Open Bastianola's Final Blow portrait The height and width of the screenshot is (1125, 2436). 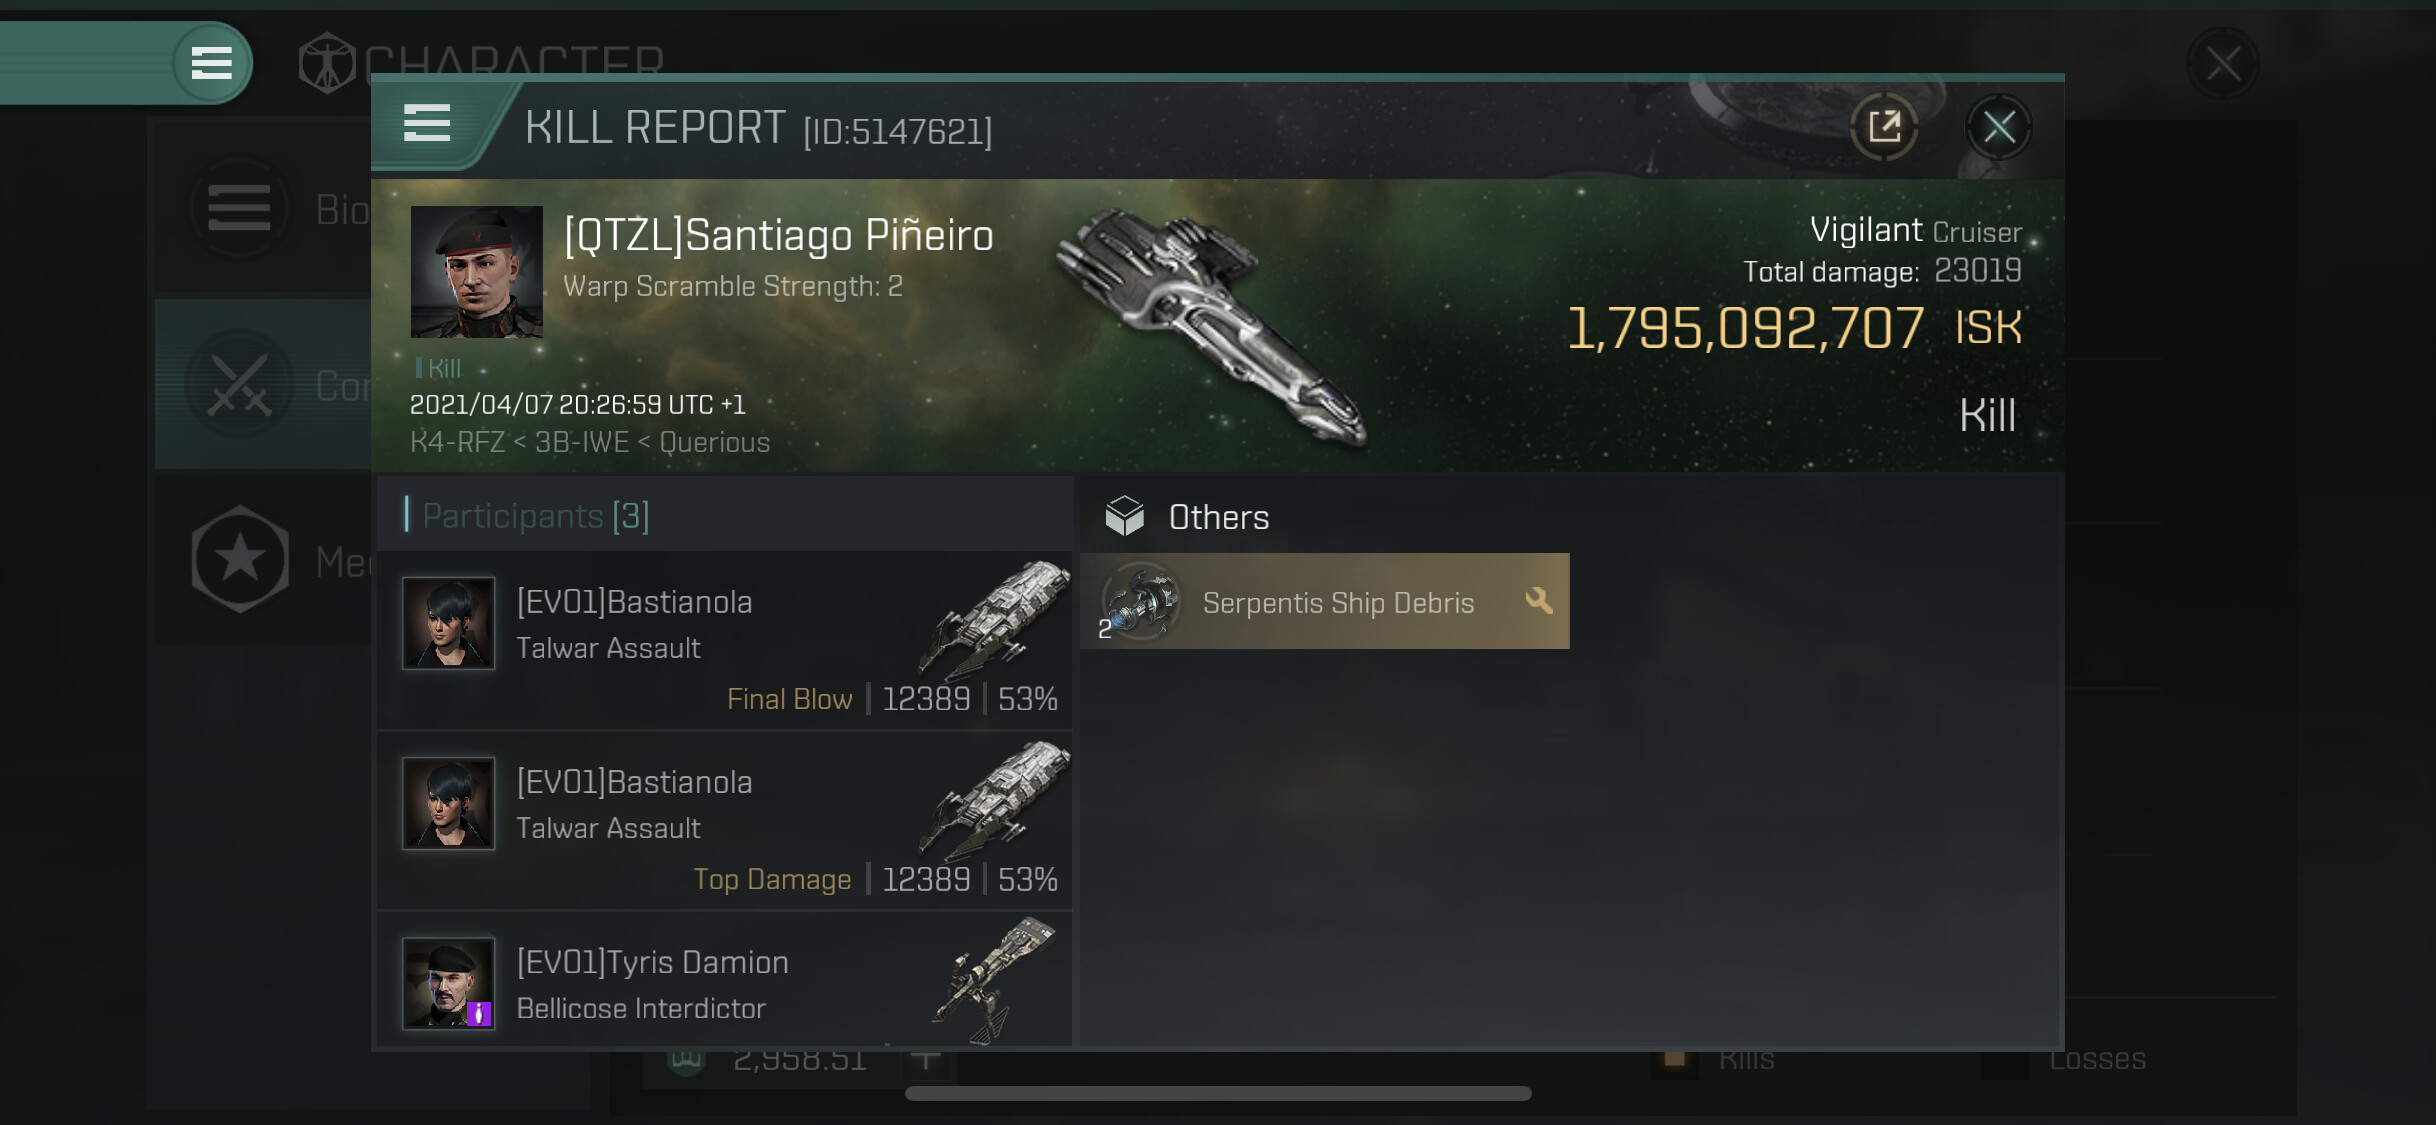coord(448,623)
